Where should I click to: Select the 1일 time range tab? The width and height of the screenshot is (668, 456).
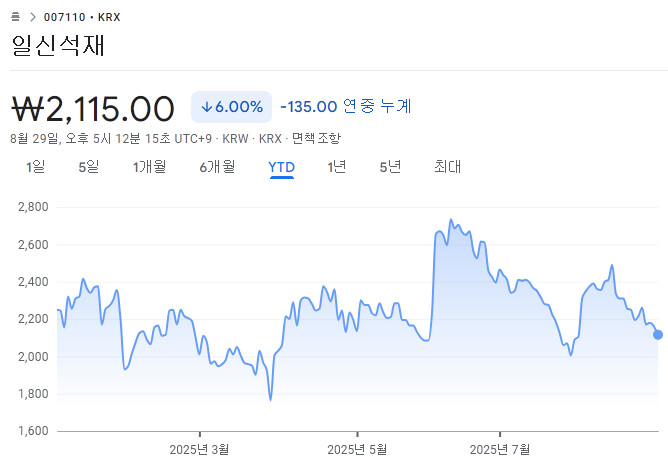click(36, 167)
